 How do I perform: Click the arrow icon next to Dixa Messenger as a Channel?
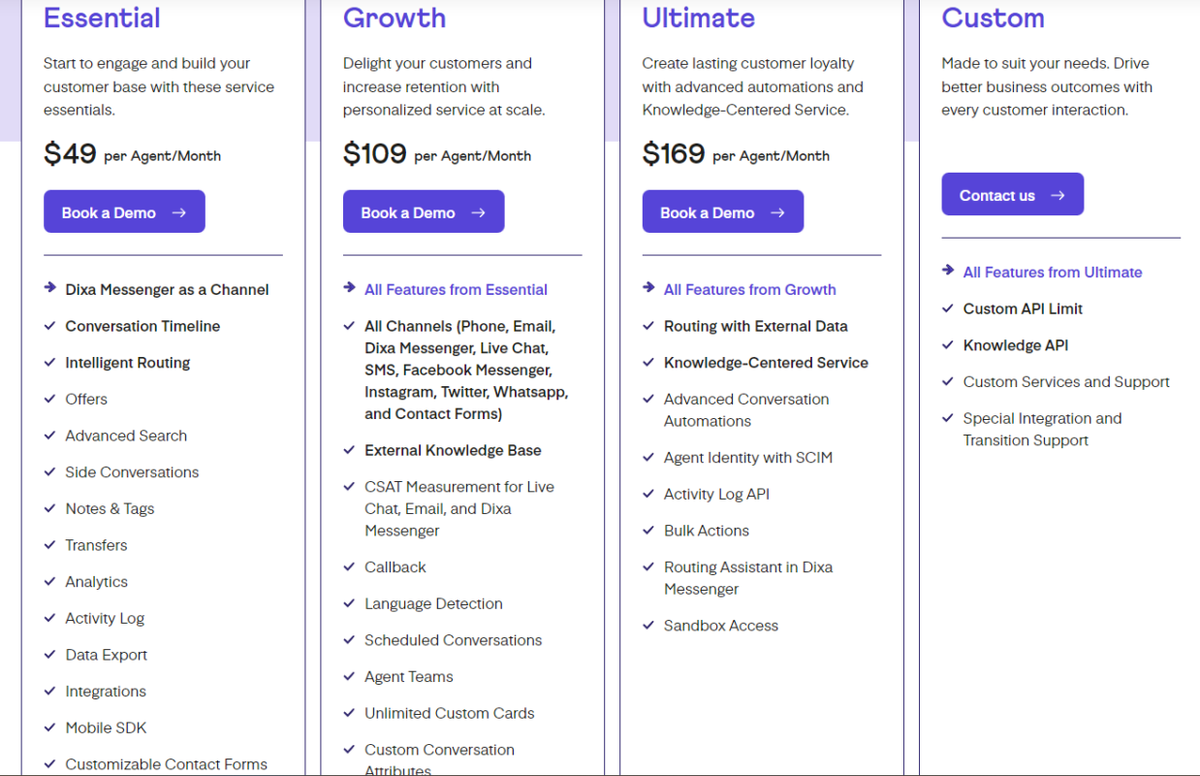[x=50, y=288]
